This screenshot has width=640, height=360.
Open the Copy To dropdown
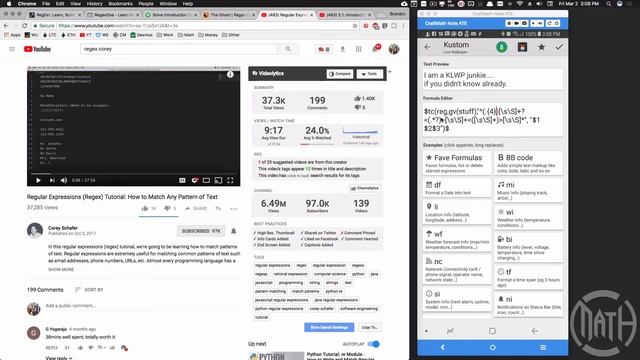[370, 327]
